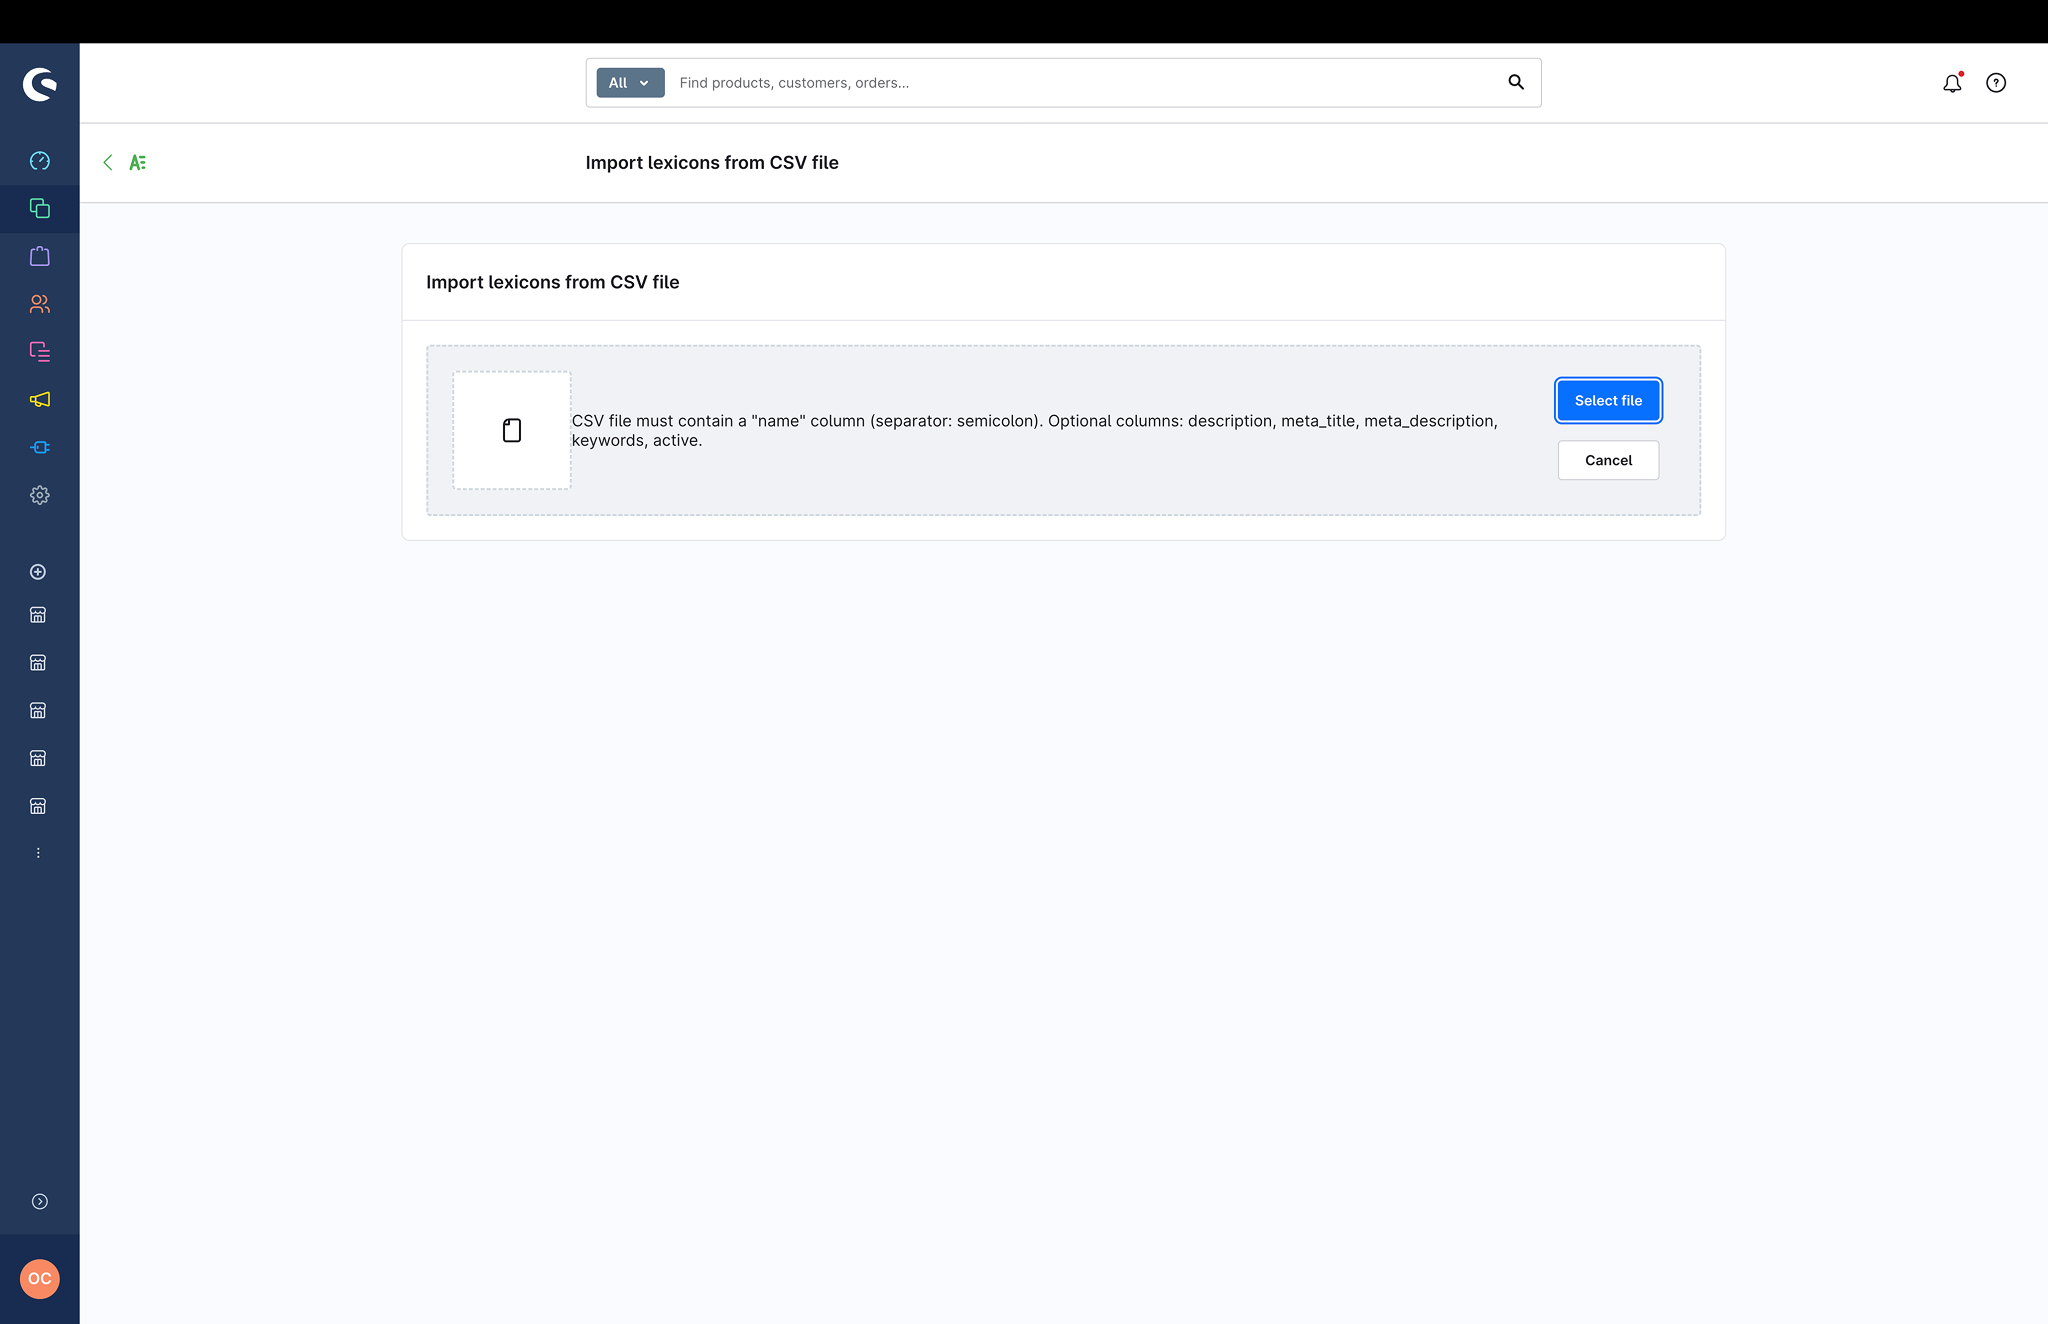The image size is (2048, 1324).
Task: Show more sales channels via three dots
Action: point(38,853)
